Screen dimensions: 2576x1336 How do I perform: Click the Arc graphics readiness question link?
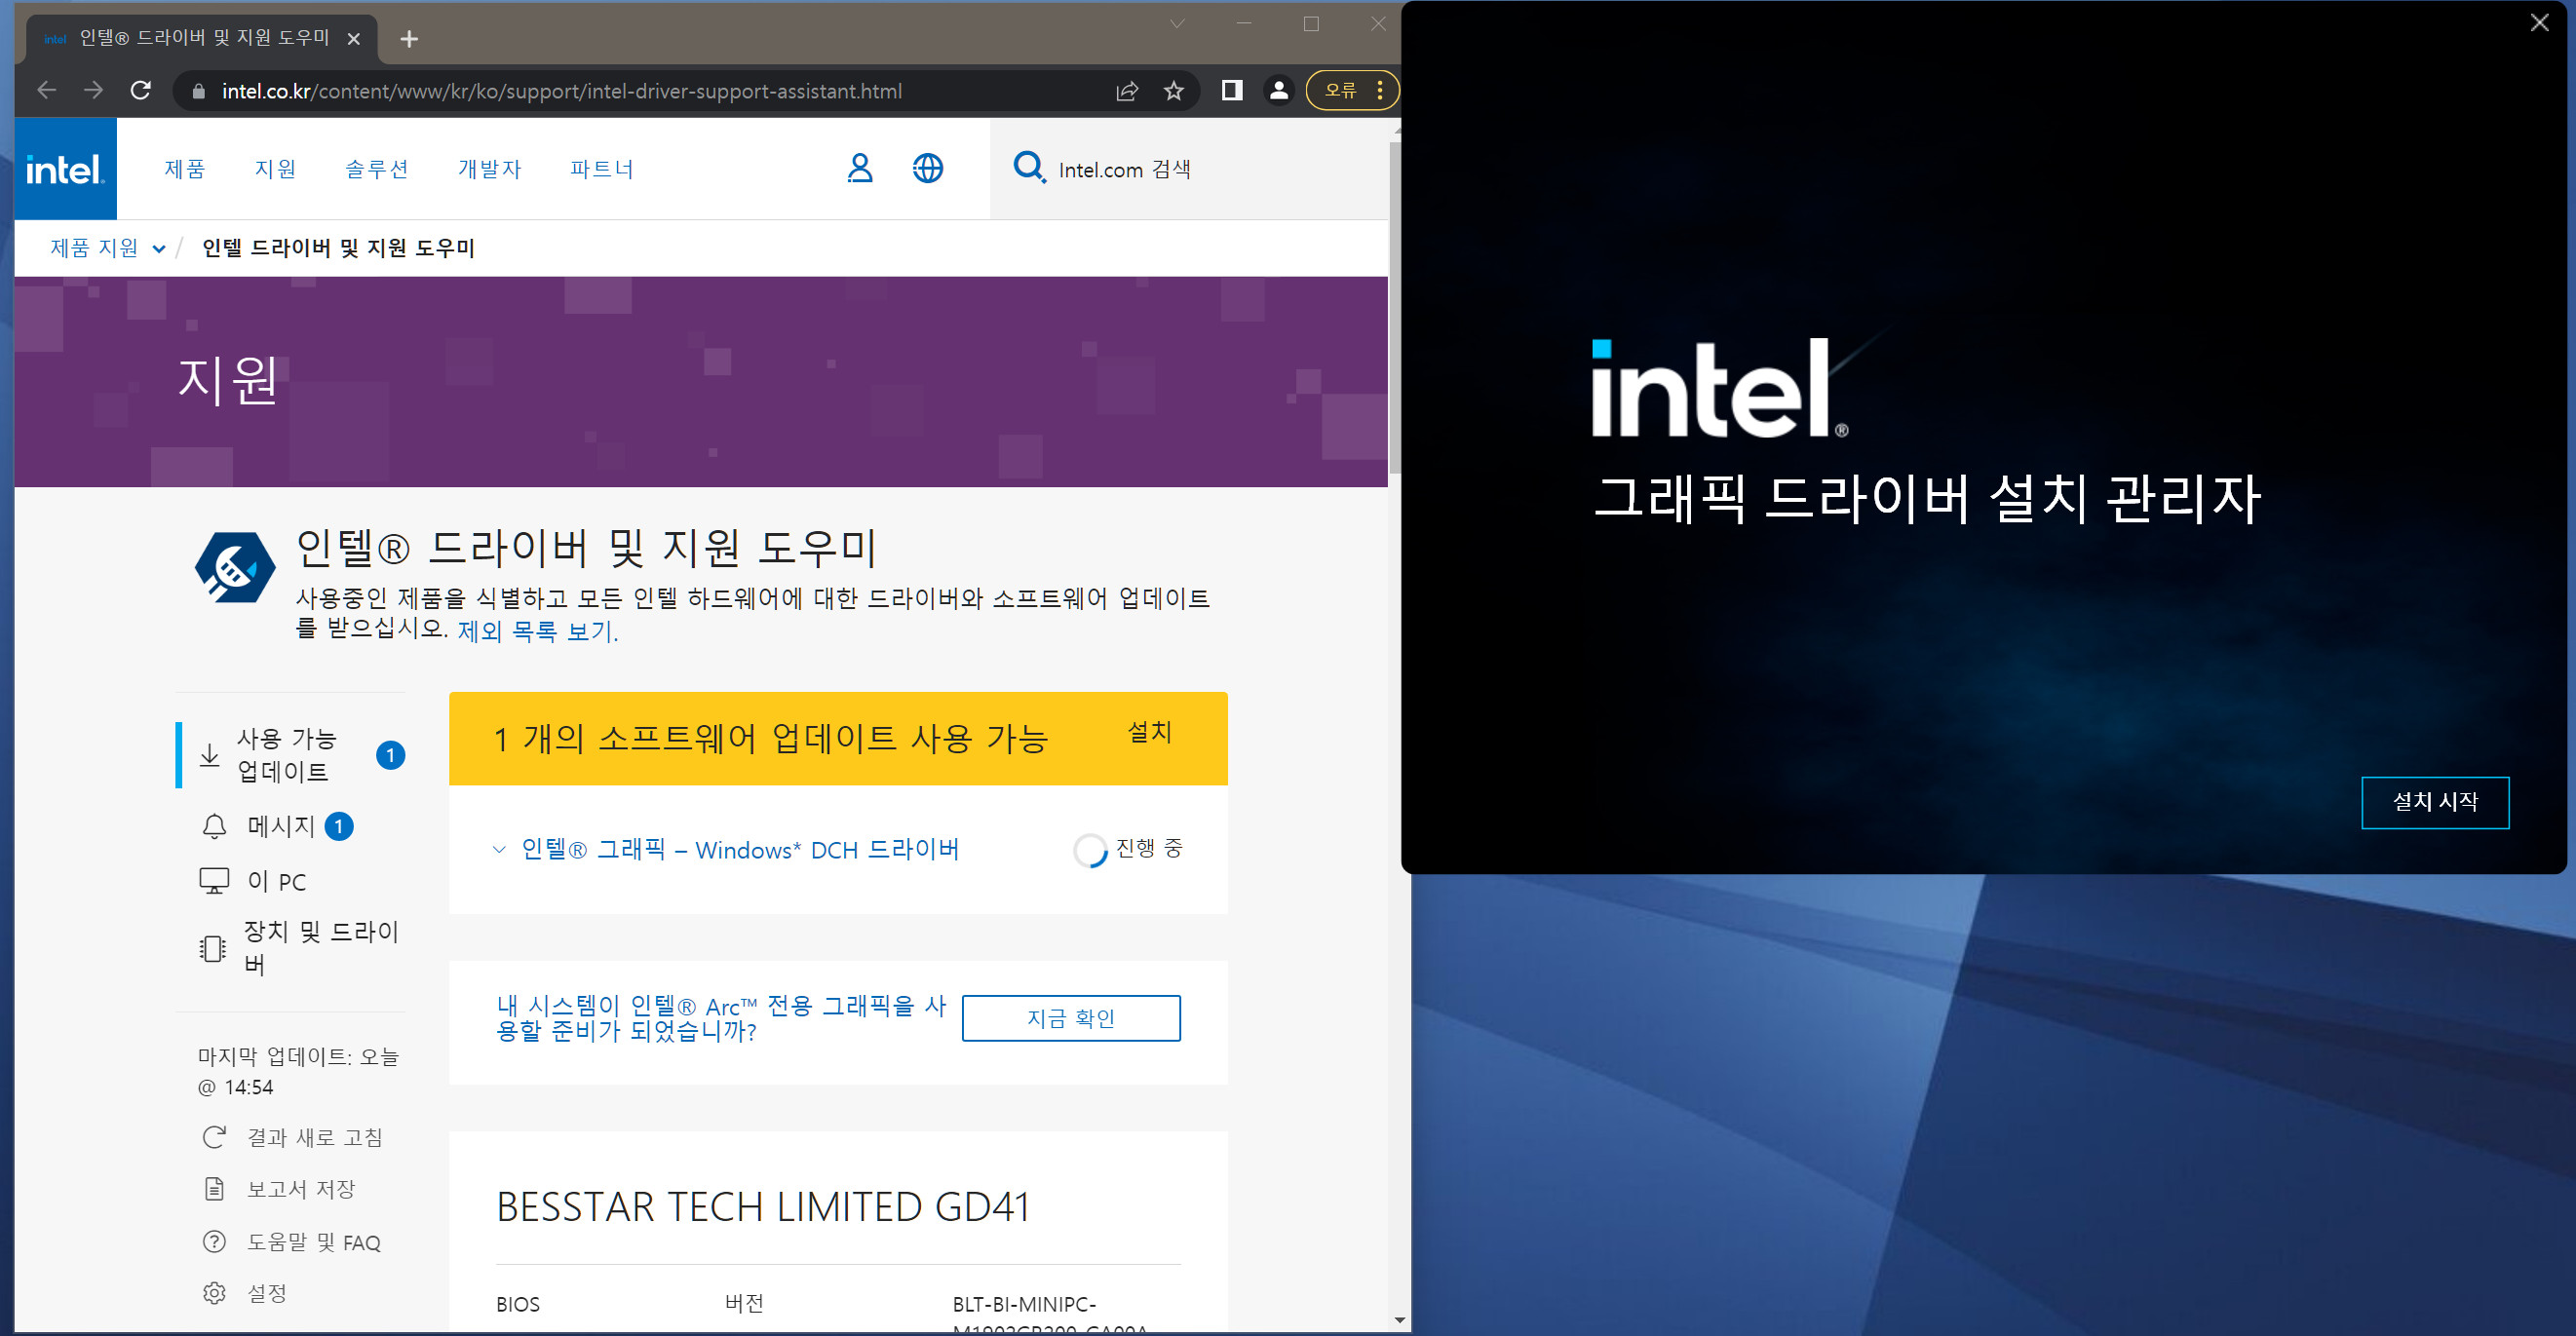(x=720, y=1018)
